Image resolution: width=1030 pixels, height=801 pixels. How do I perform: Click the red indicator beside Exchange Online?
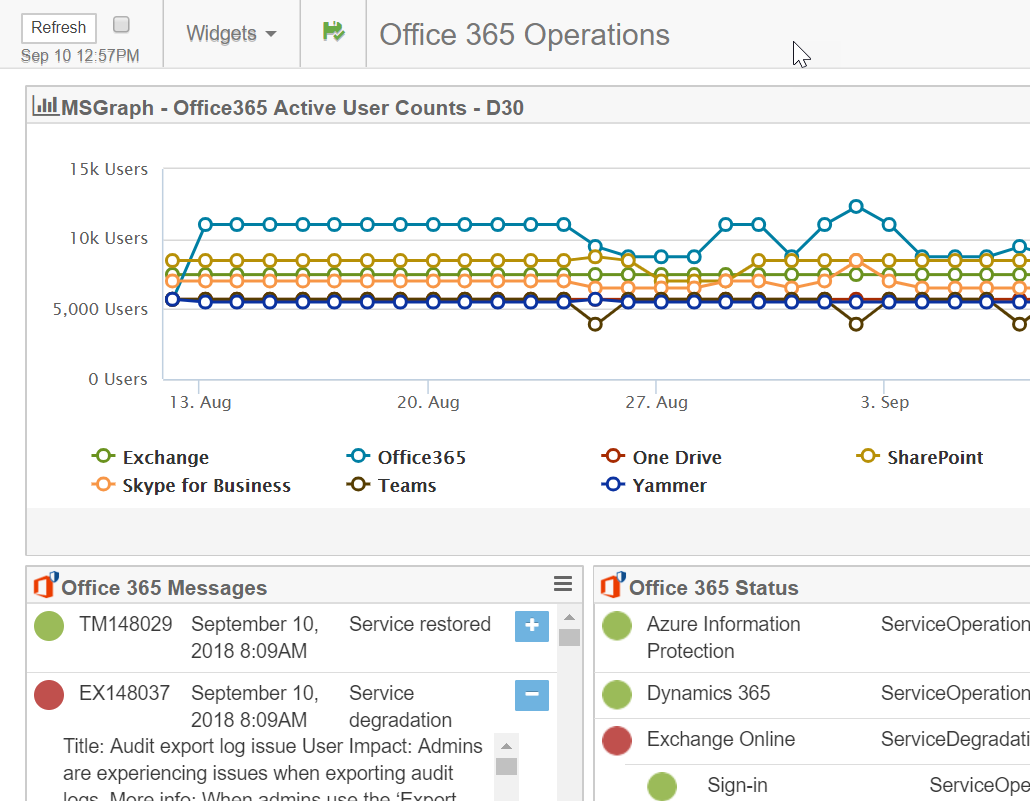[x=617, y=741]
